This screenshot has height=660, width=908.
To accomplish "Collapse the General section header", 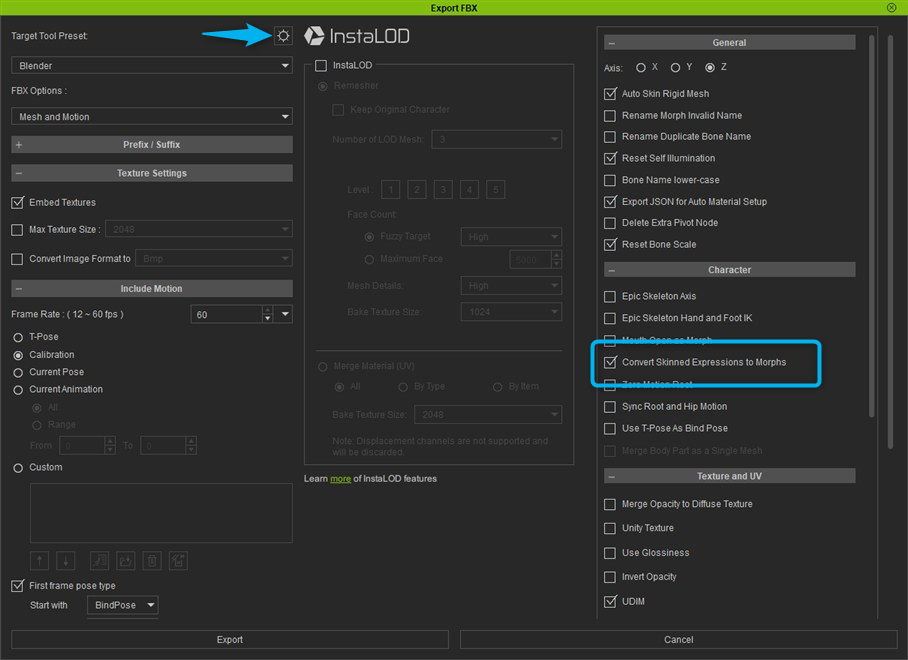I will pyautogui.click(x=729, y=43).
